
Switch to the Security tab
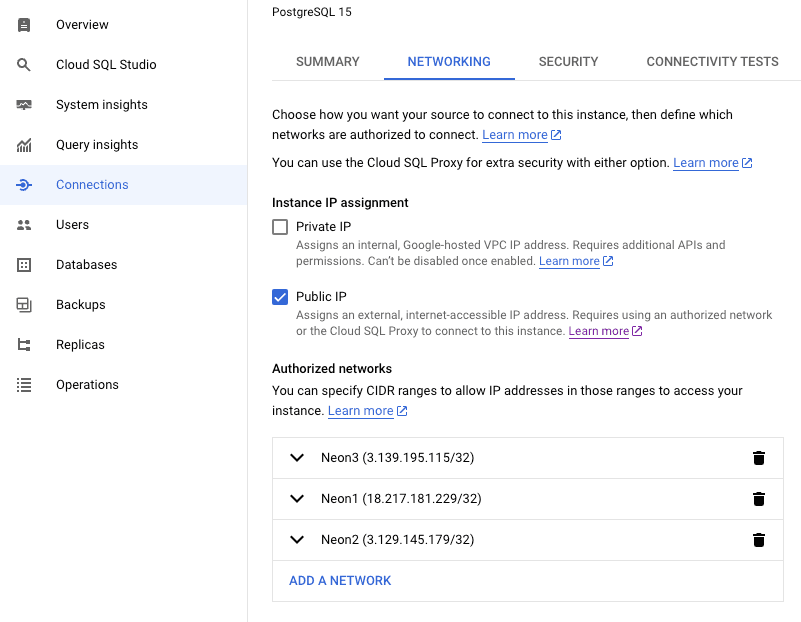coord(568,61)
